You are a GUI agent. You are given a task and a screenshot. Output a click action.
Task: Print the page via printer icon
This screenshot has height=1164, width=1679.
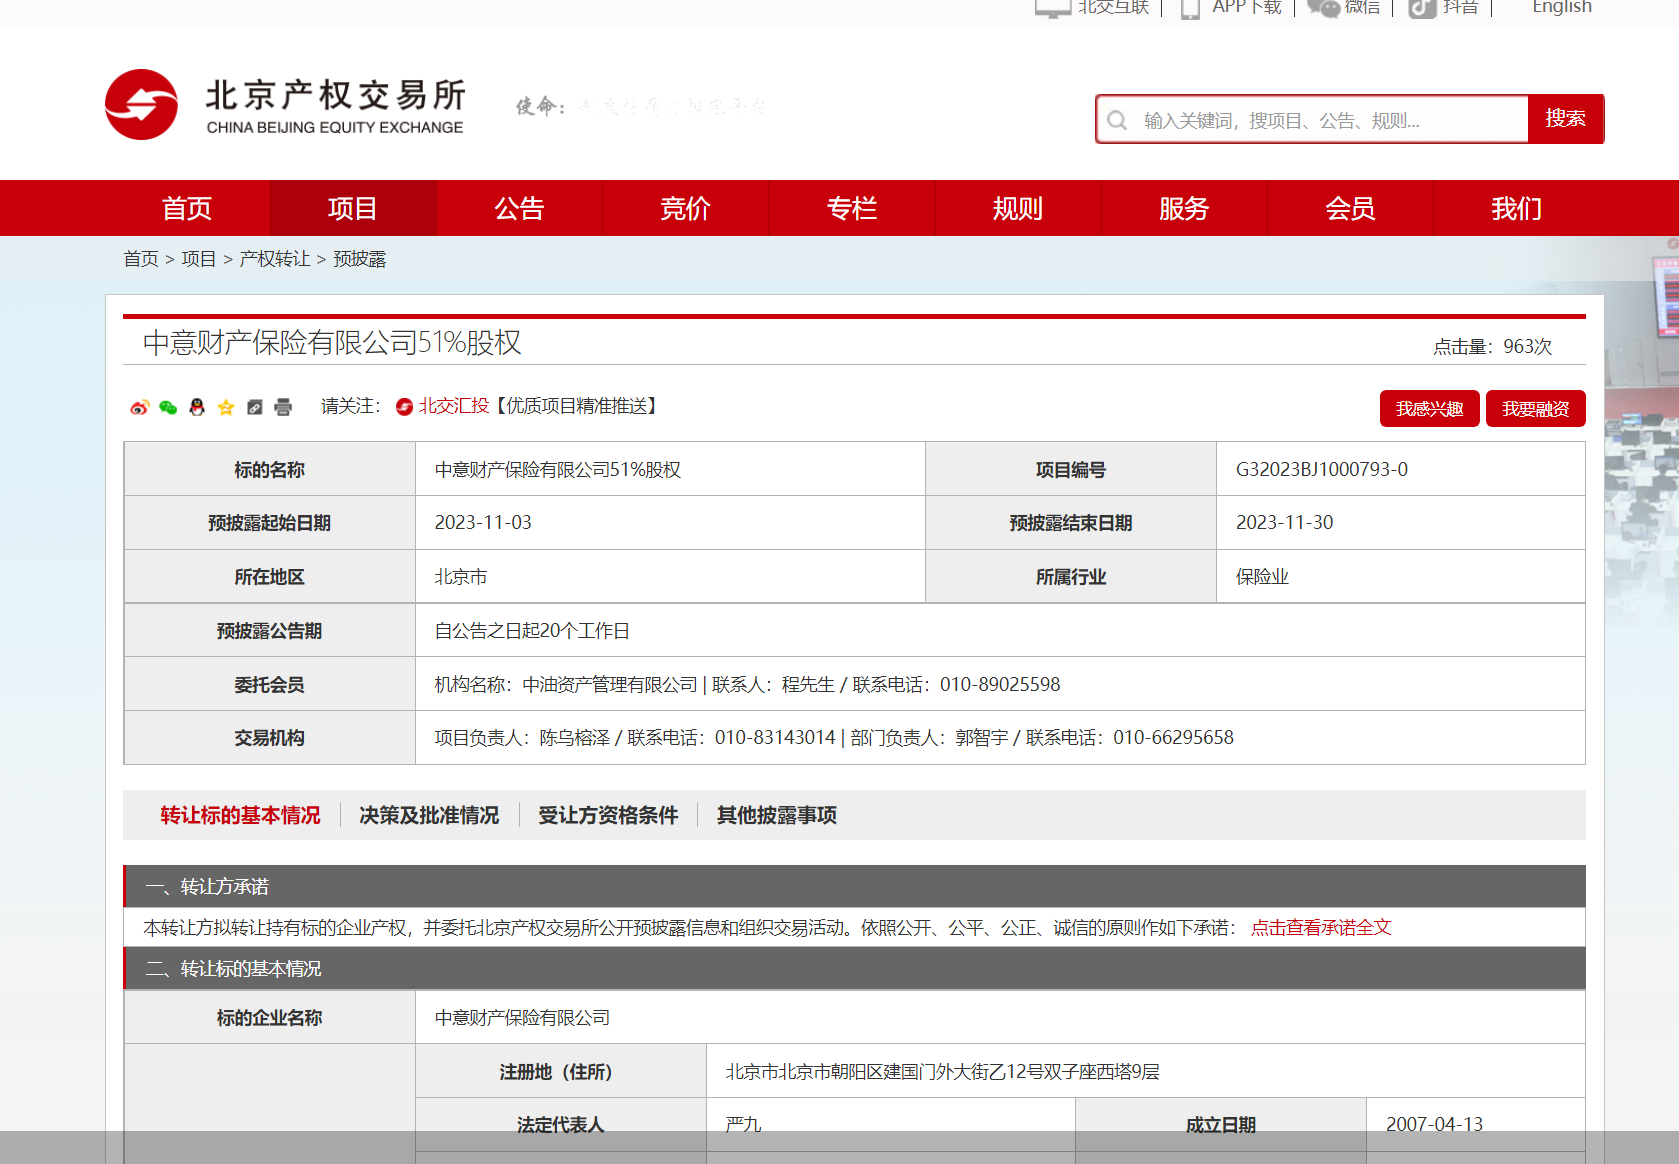tap(282, 408)
